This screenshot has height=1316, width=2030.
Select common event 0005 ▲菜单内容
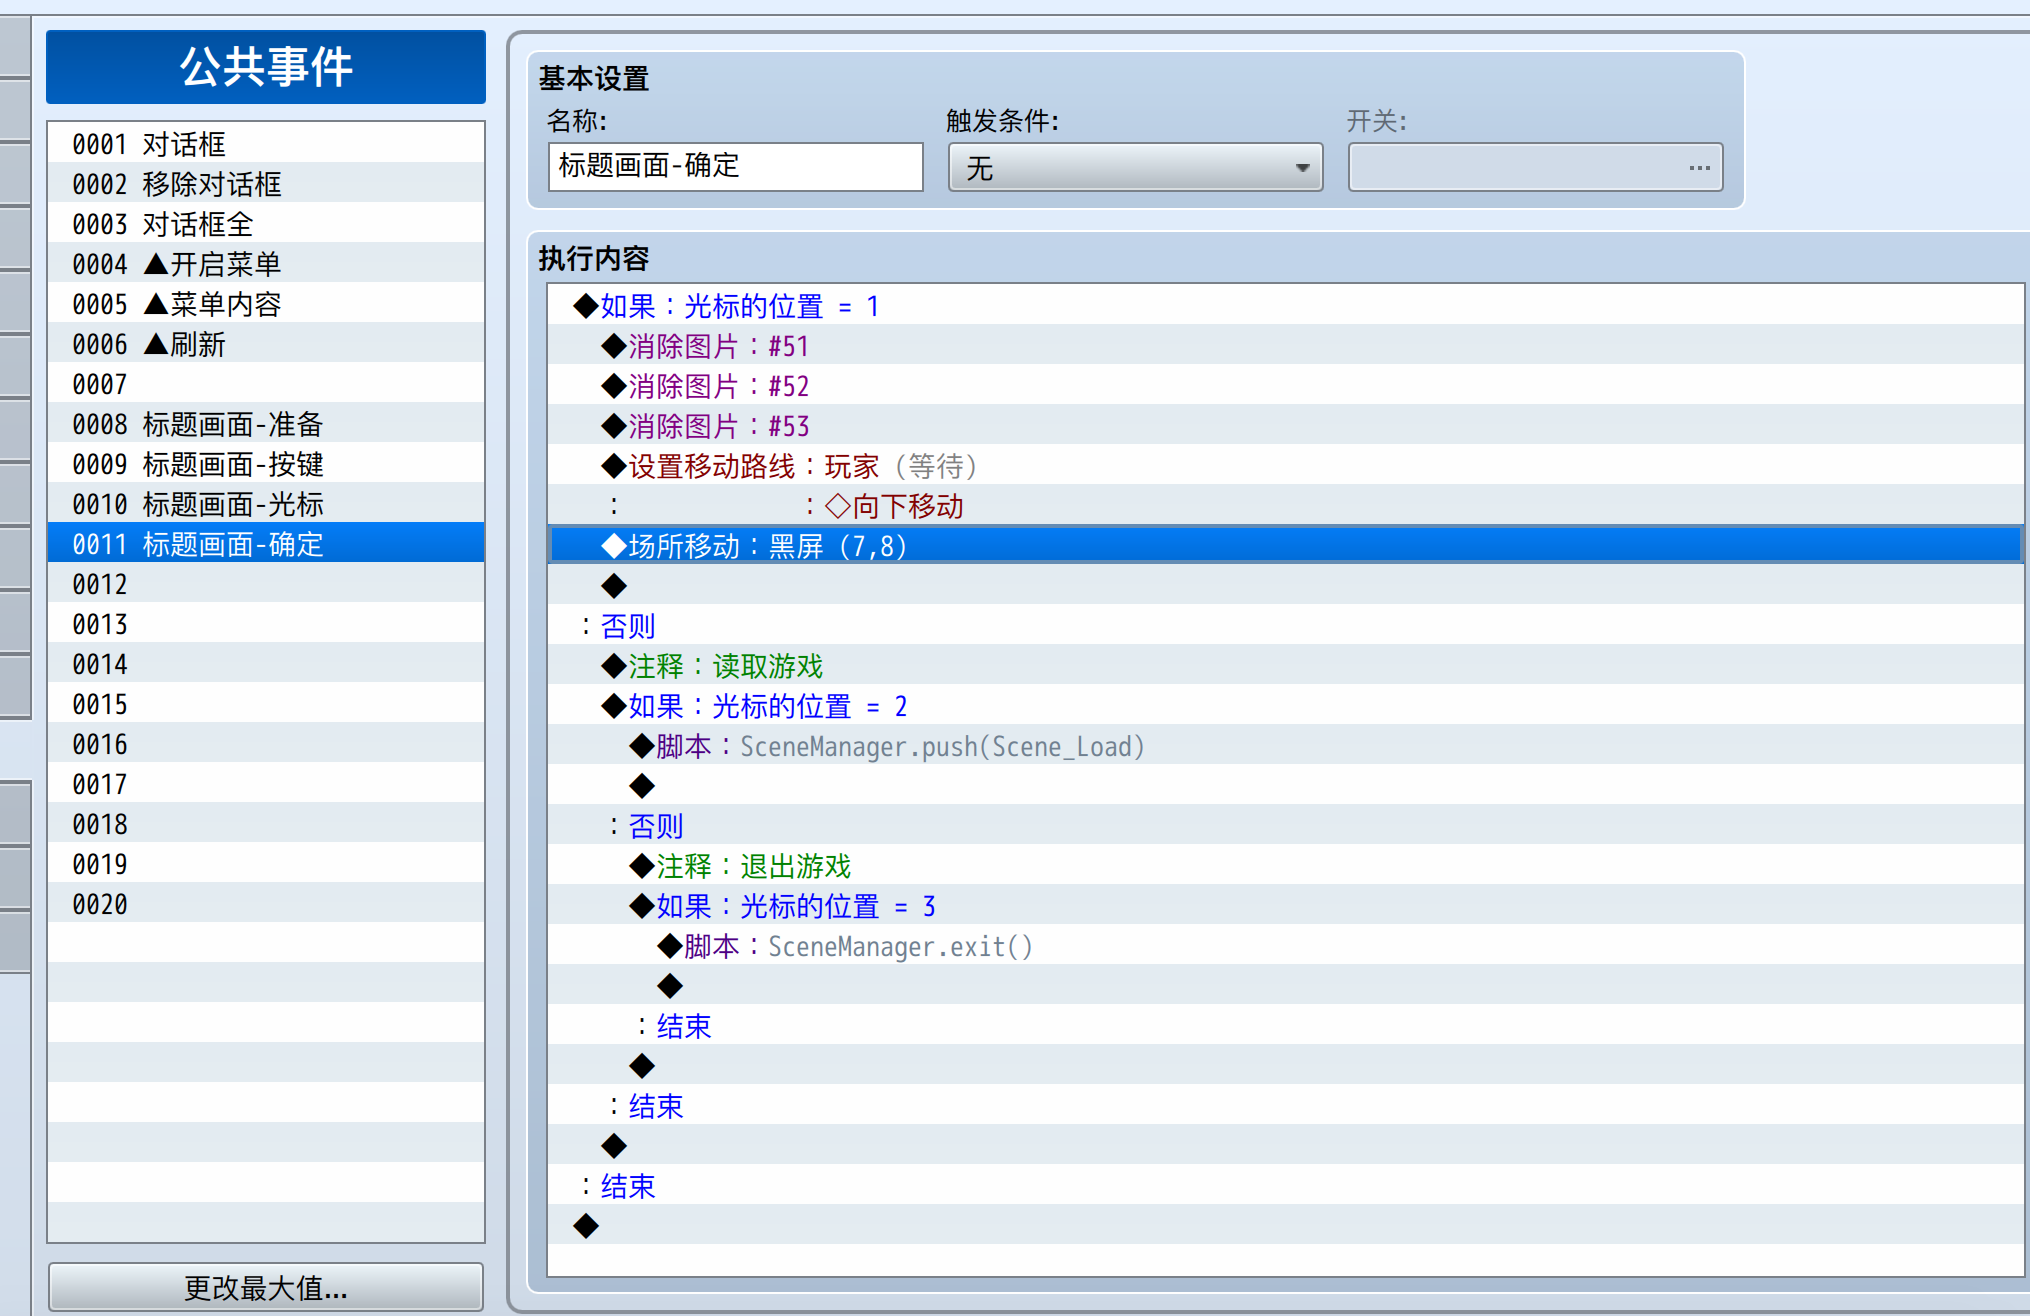coord(266,303)
